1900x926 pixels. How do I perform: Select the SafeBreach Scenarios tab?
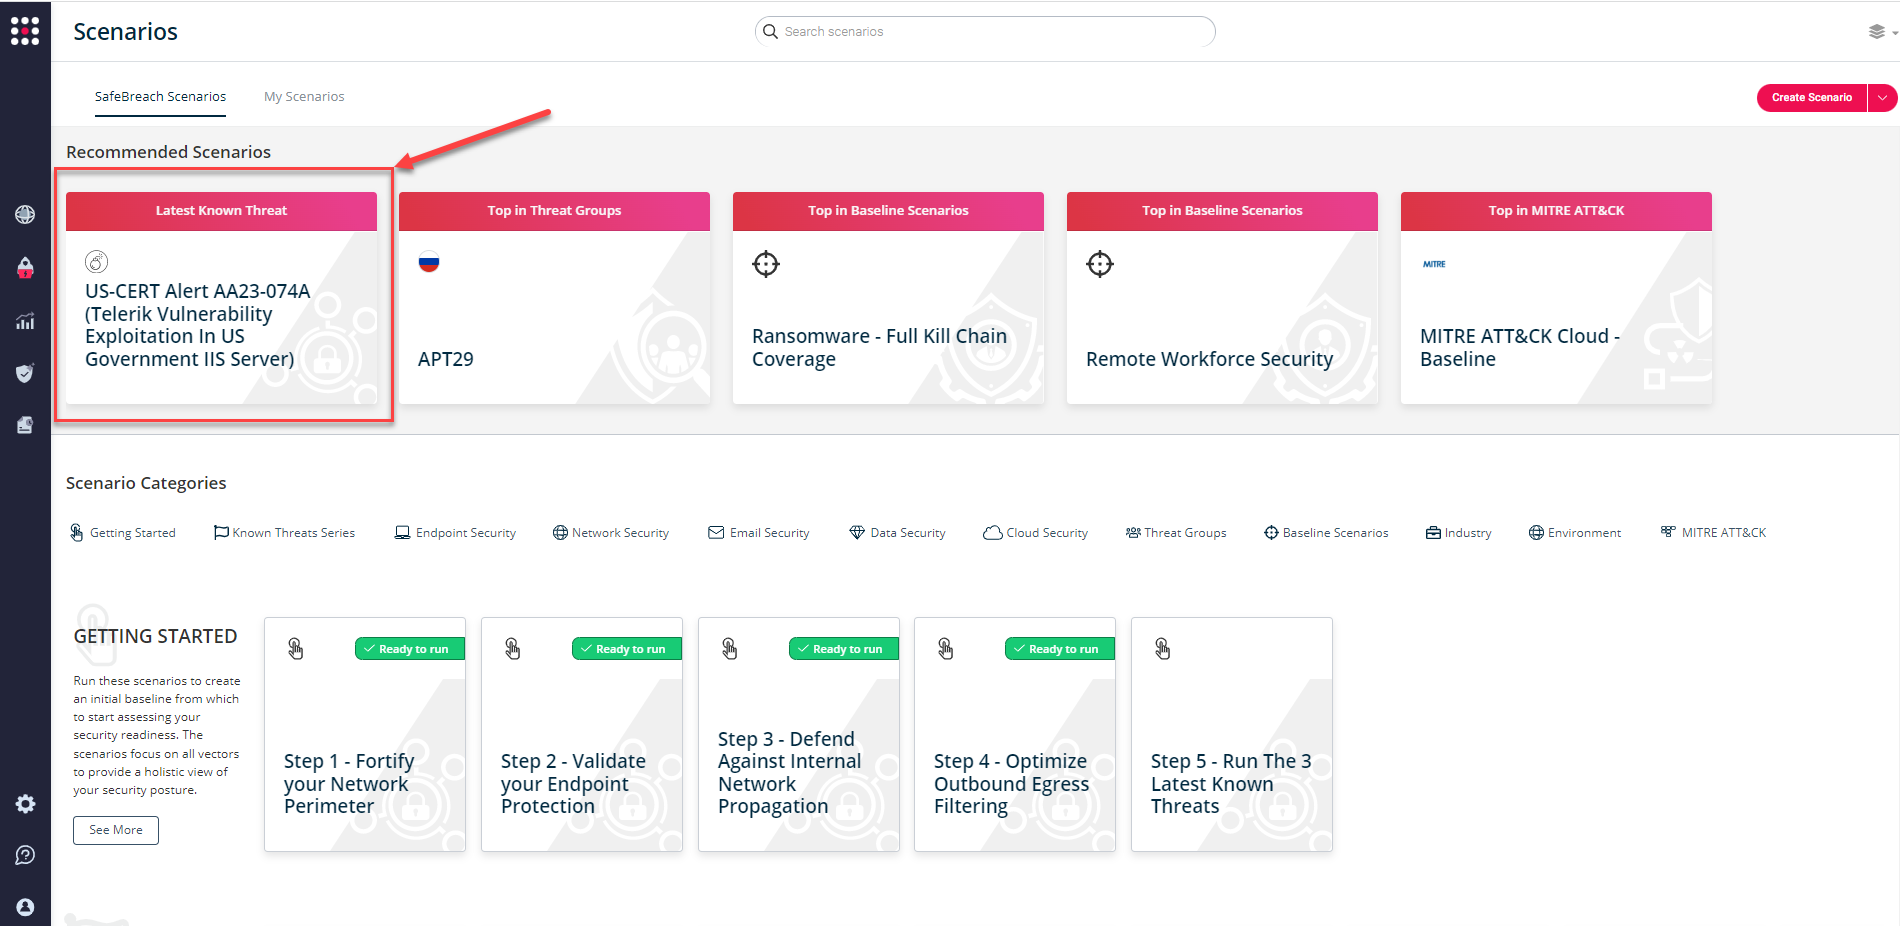tap(160, 96)
